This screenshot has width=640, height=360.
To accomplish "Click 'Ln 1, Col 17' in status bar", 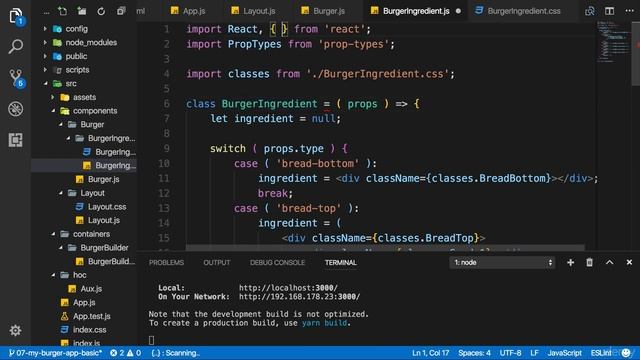I will tap(431, 353).
